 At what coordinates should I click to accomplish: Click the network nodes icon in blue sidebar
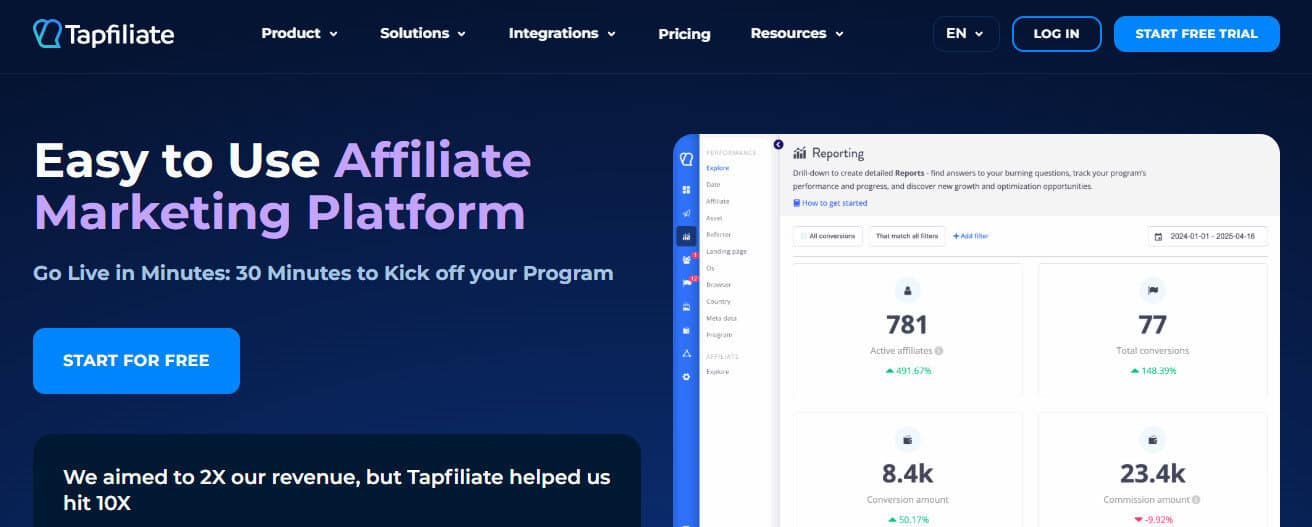click(686, 353)
